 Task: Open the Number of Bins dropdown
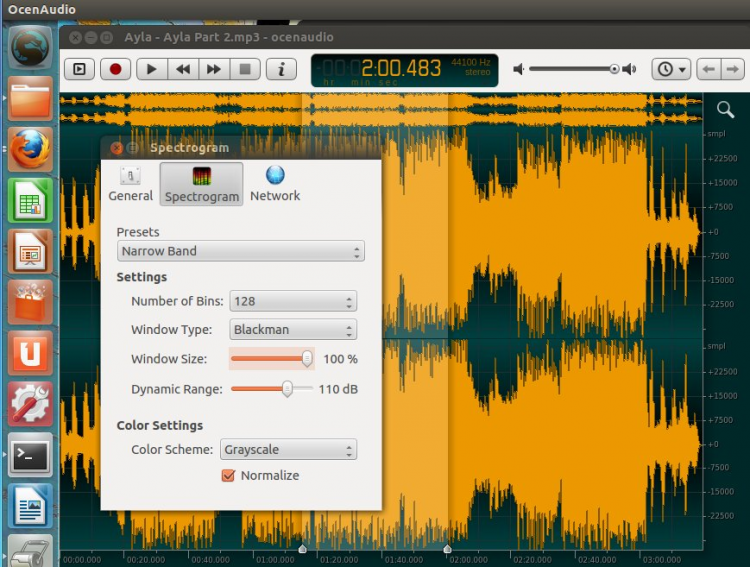pos(292,301)
